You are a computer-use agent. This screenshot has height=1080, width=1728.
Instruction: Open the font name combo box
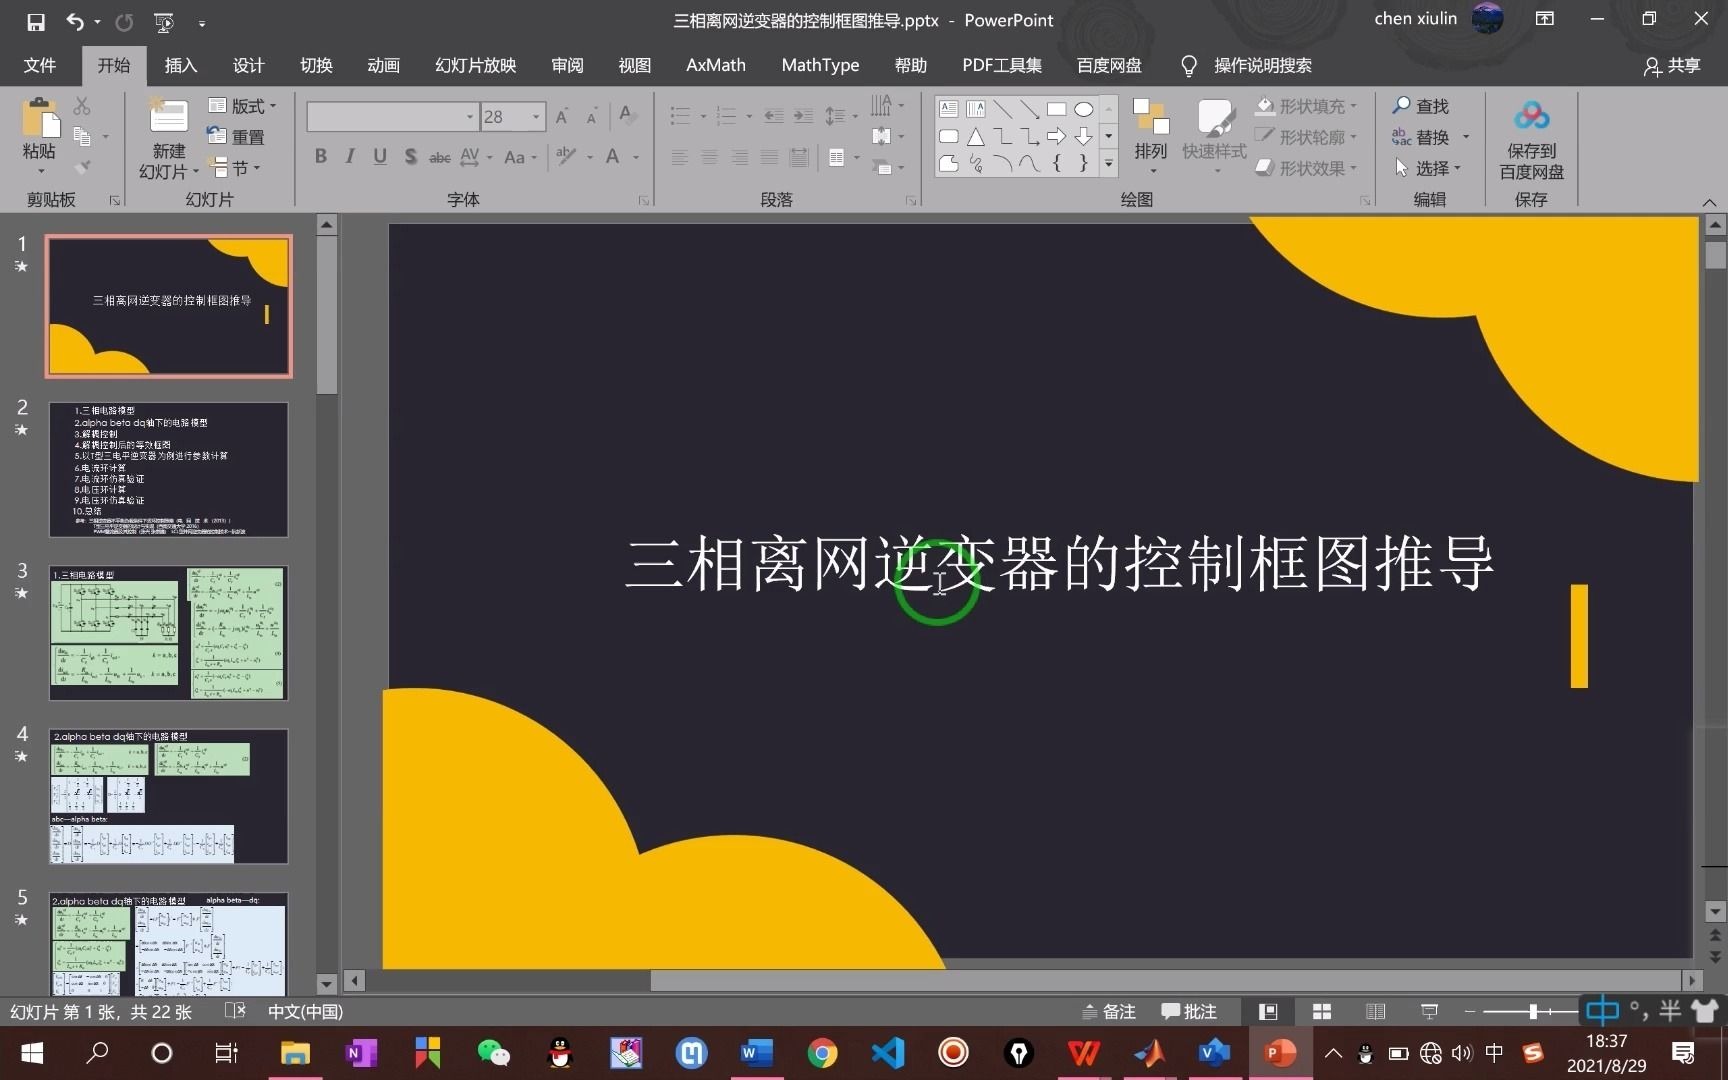(x=392, y=117)
